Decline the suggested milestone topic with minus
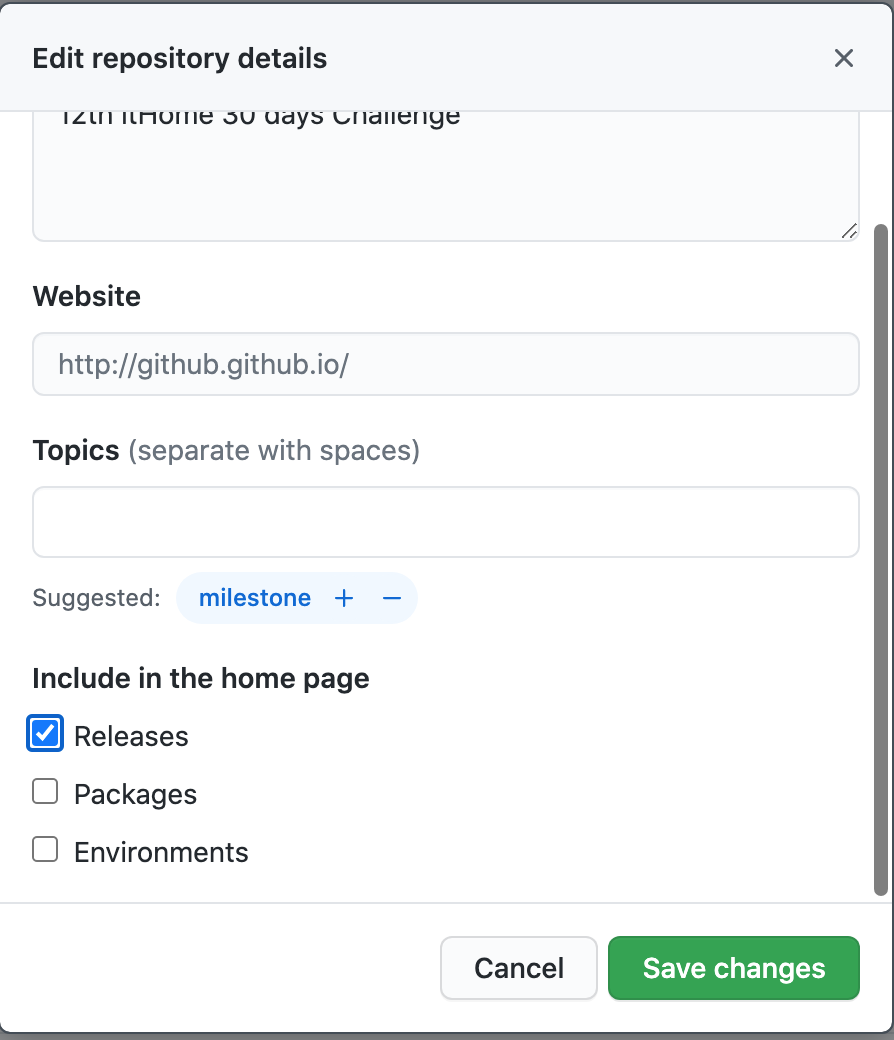Screen dimensions: 894x1040 click(x=392, y=598)
